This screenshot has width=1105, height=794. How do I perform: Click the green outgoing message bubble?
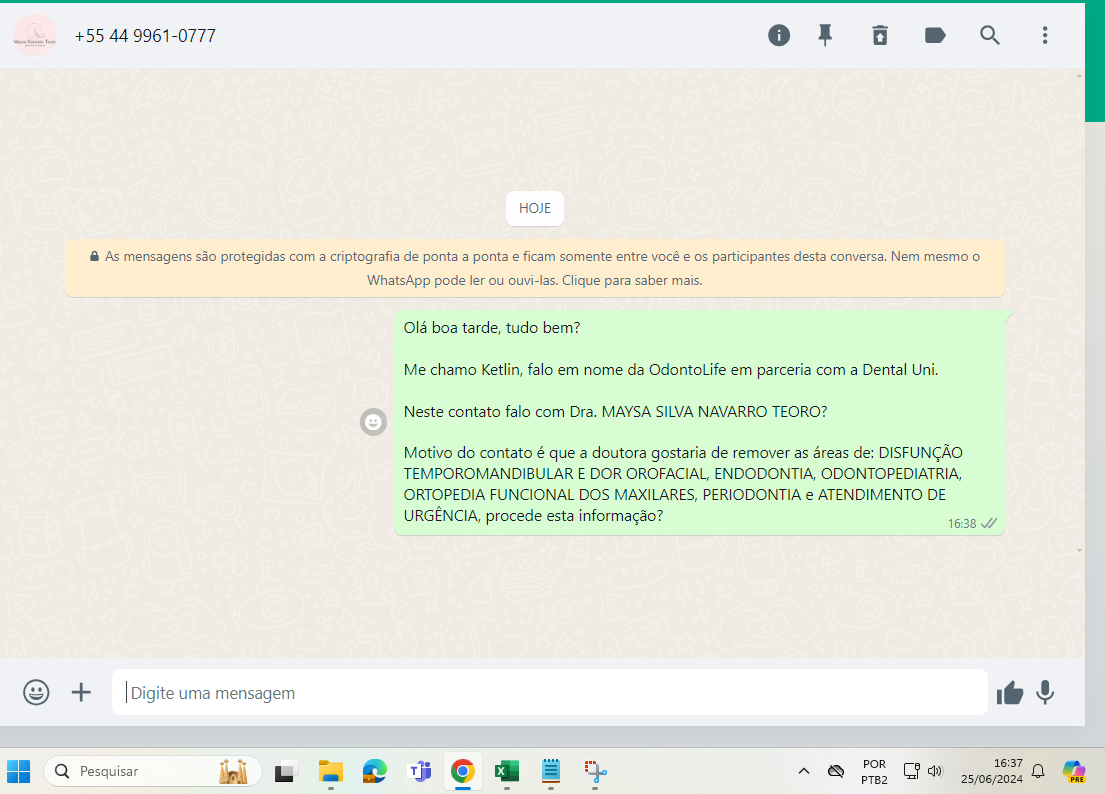pos(699,422)
